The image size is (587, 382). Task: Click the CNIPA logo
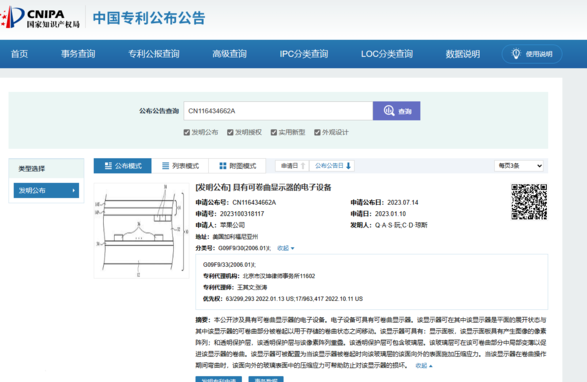[40, 17]
